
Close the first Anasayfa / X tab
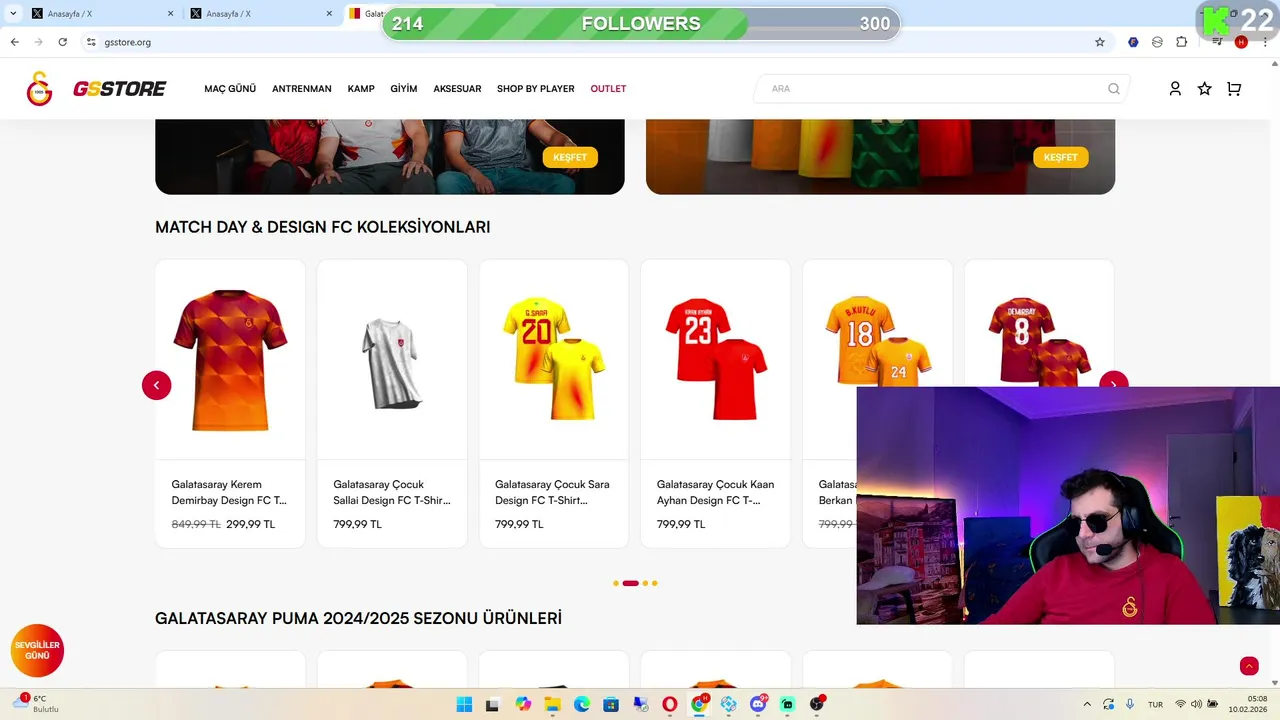click(x=170, y=14)
